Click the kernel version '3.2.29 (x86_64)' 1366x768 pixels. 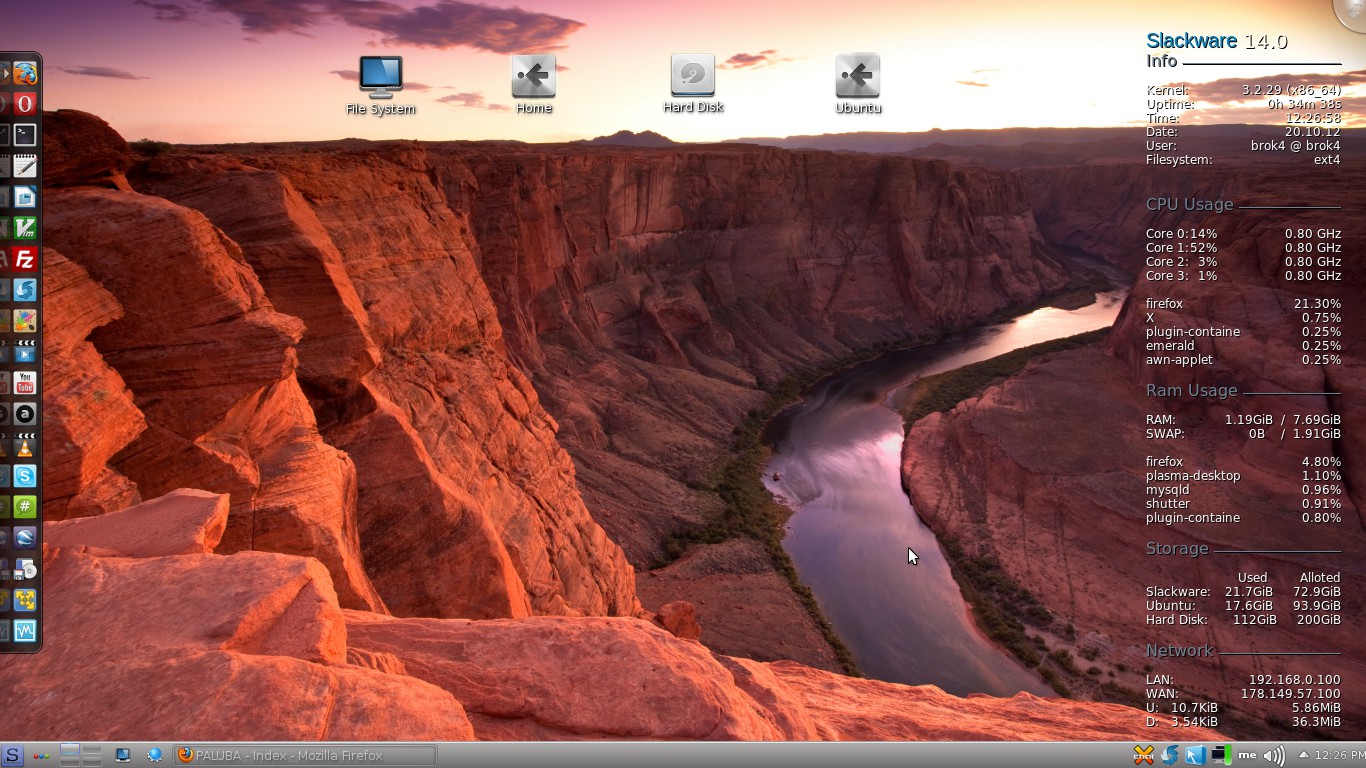(1291, 90)
